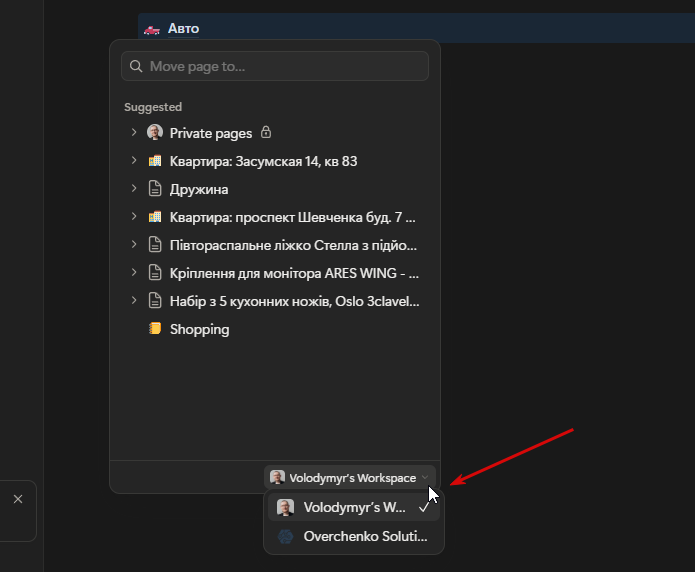695x572 pixels.
Task: Click the building icon beside Засумская 14
Action: click(155, 161)
